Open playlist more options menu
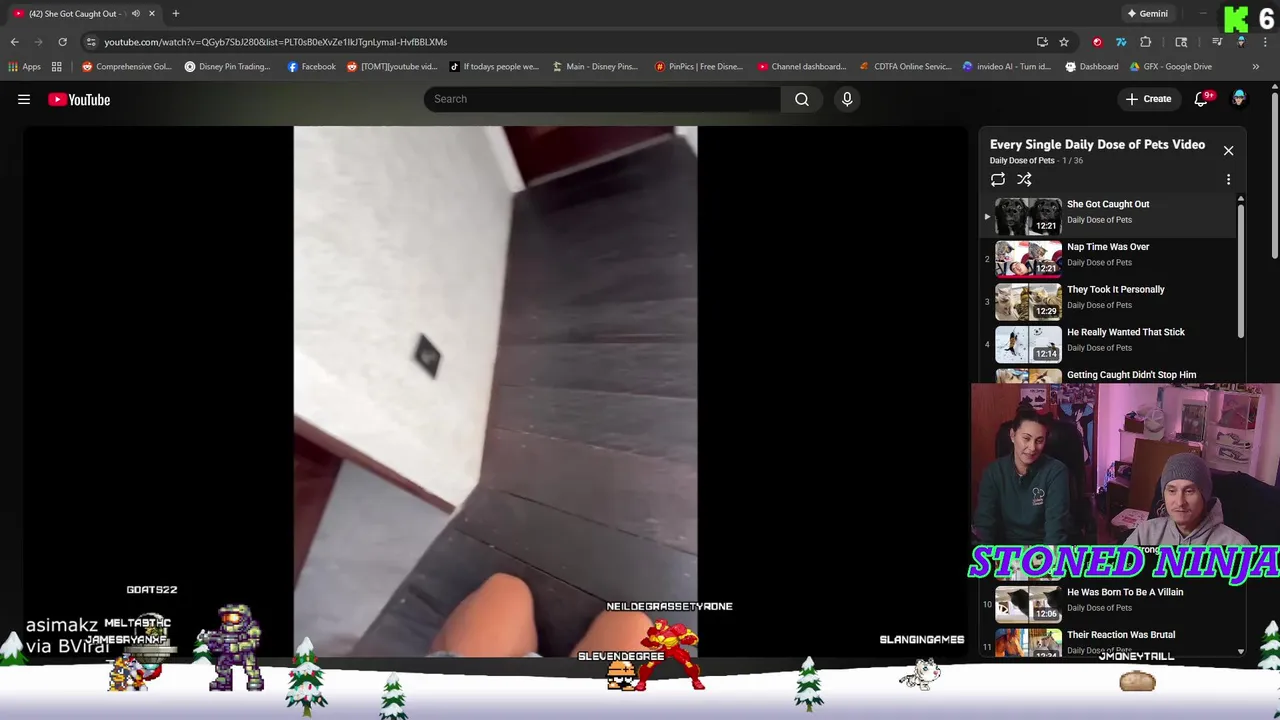Image resolution: width=1280 pixels, height=720 pixels. [x=1228, y=180]
